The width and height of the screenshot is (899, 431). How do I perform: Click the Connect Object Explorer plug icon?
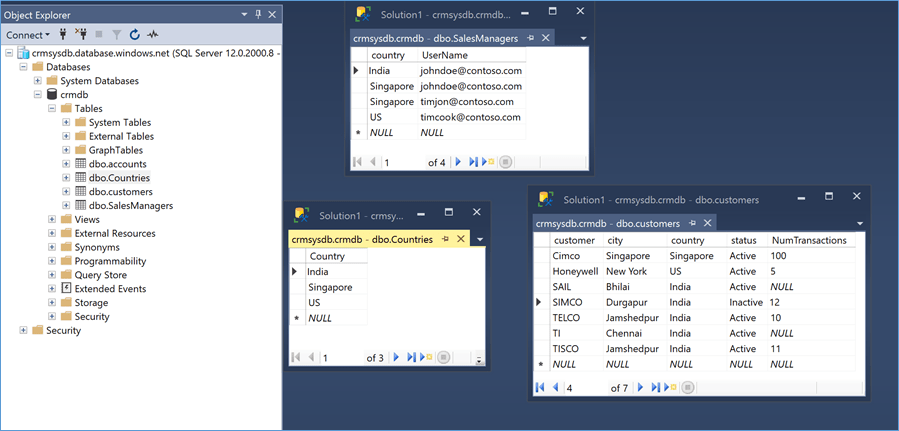[63, 35]
